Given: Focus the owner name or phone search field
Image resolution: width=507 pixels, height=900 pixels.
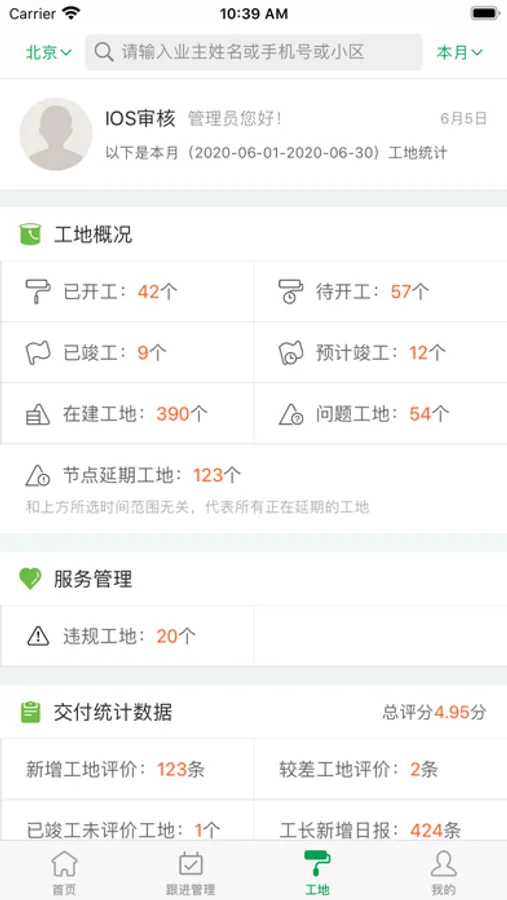Looking at the screenshot, I should point(254,52).
